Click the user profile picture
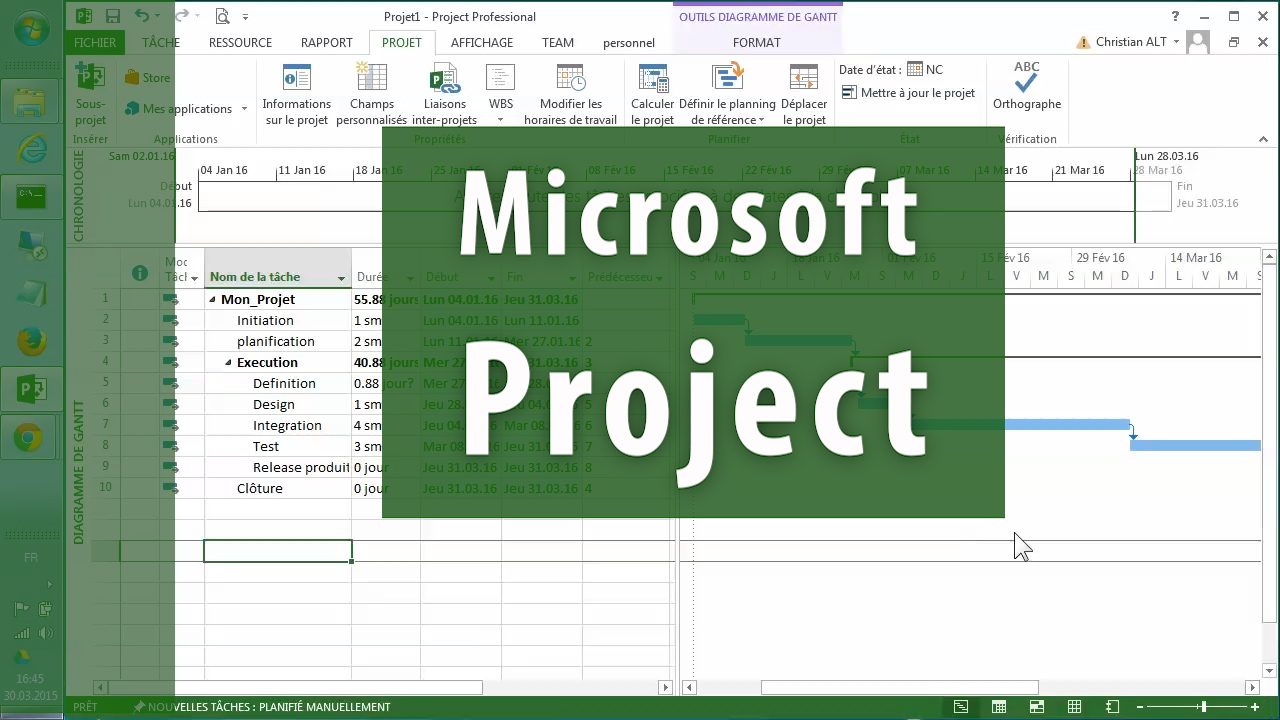 coord(1198,42)
